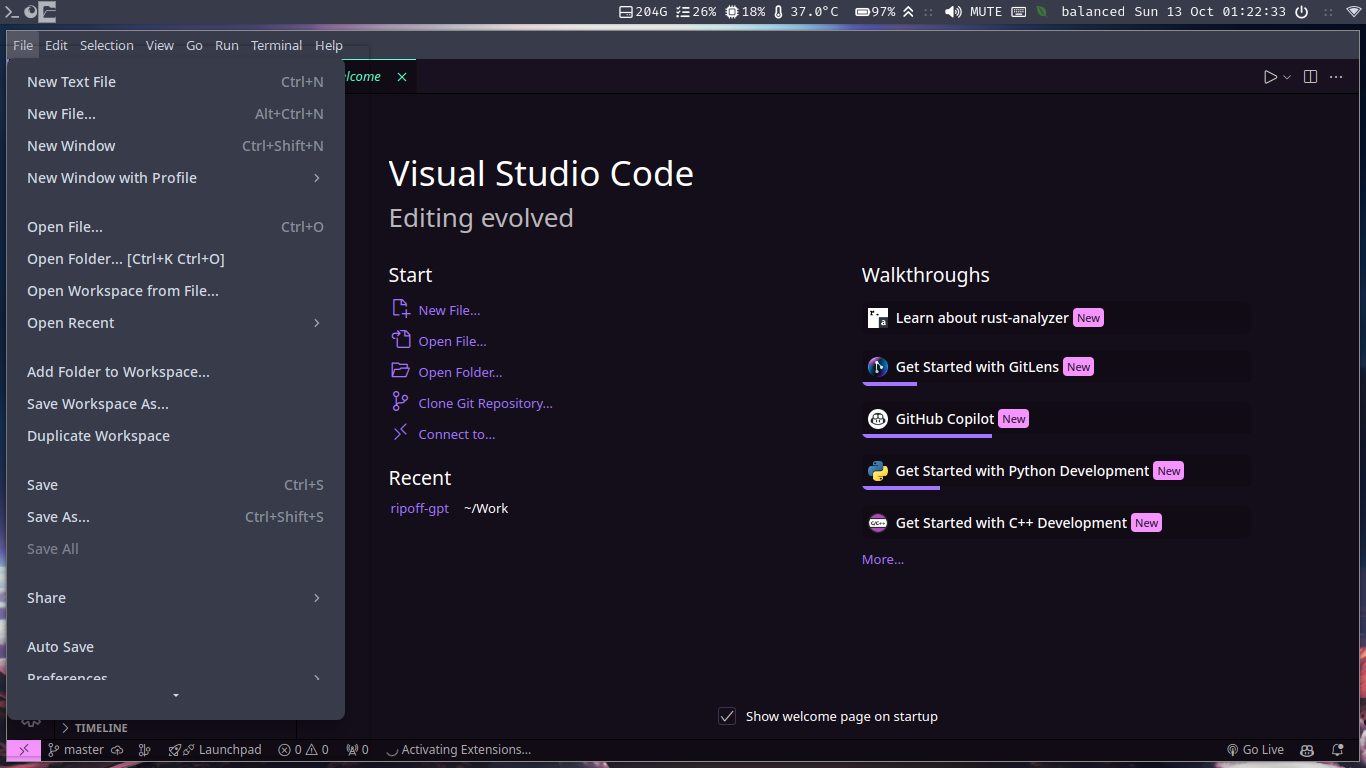
Task: Click the GitHub Copilot walkthrough icon
Action: coord(878,419)
